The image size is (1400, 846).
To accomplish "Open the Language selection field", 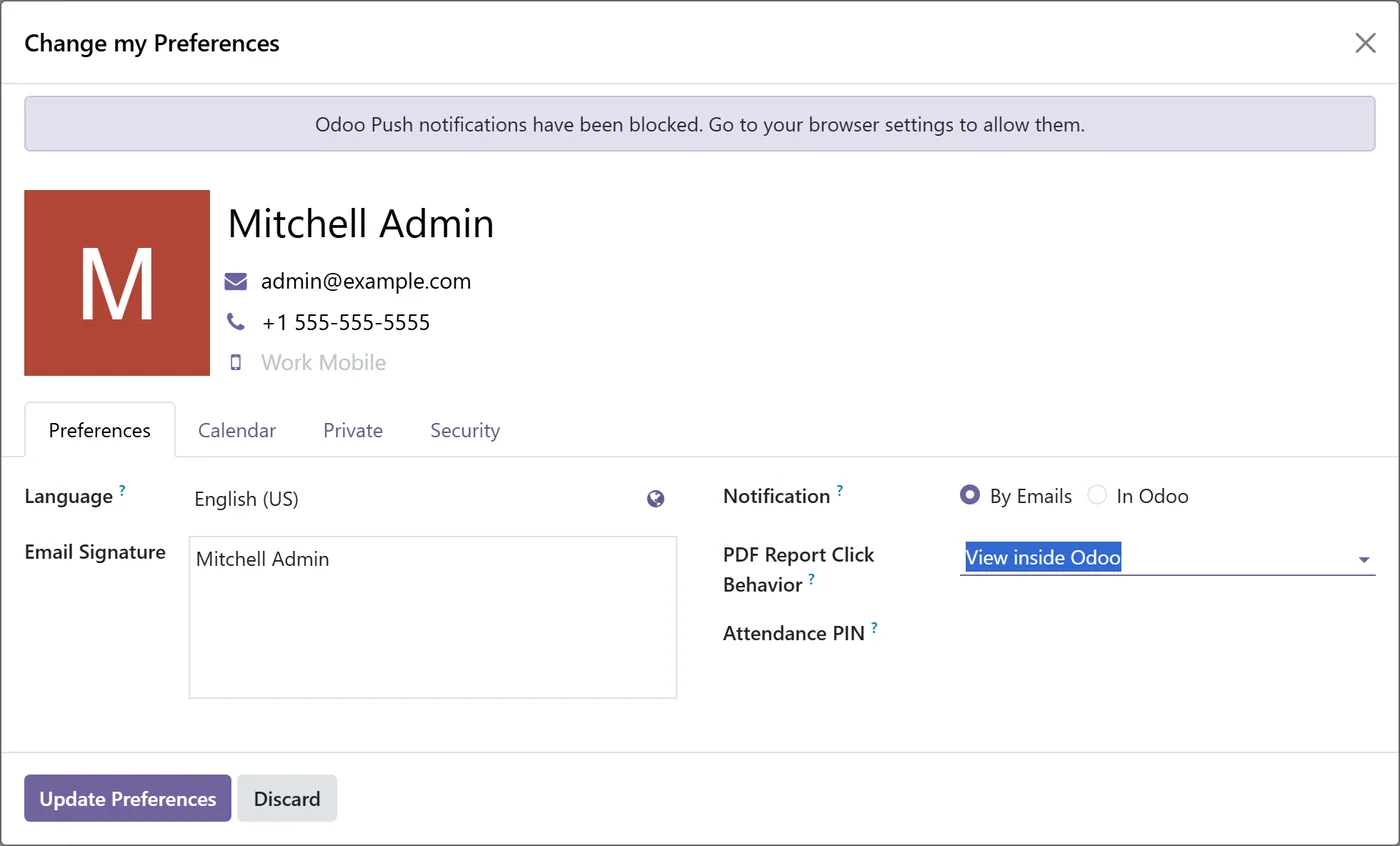I will coord(416,499).
